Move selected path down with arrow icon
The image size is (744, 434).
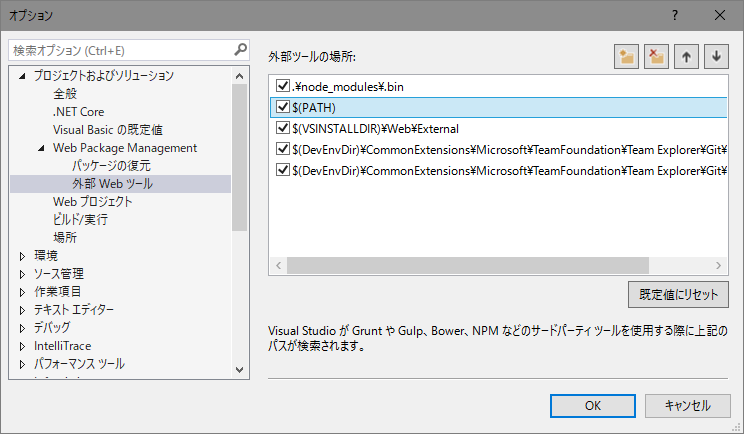click(x=716, y=57)
